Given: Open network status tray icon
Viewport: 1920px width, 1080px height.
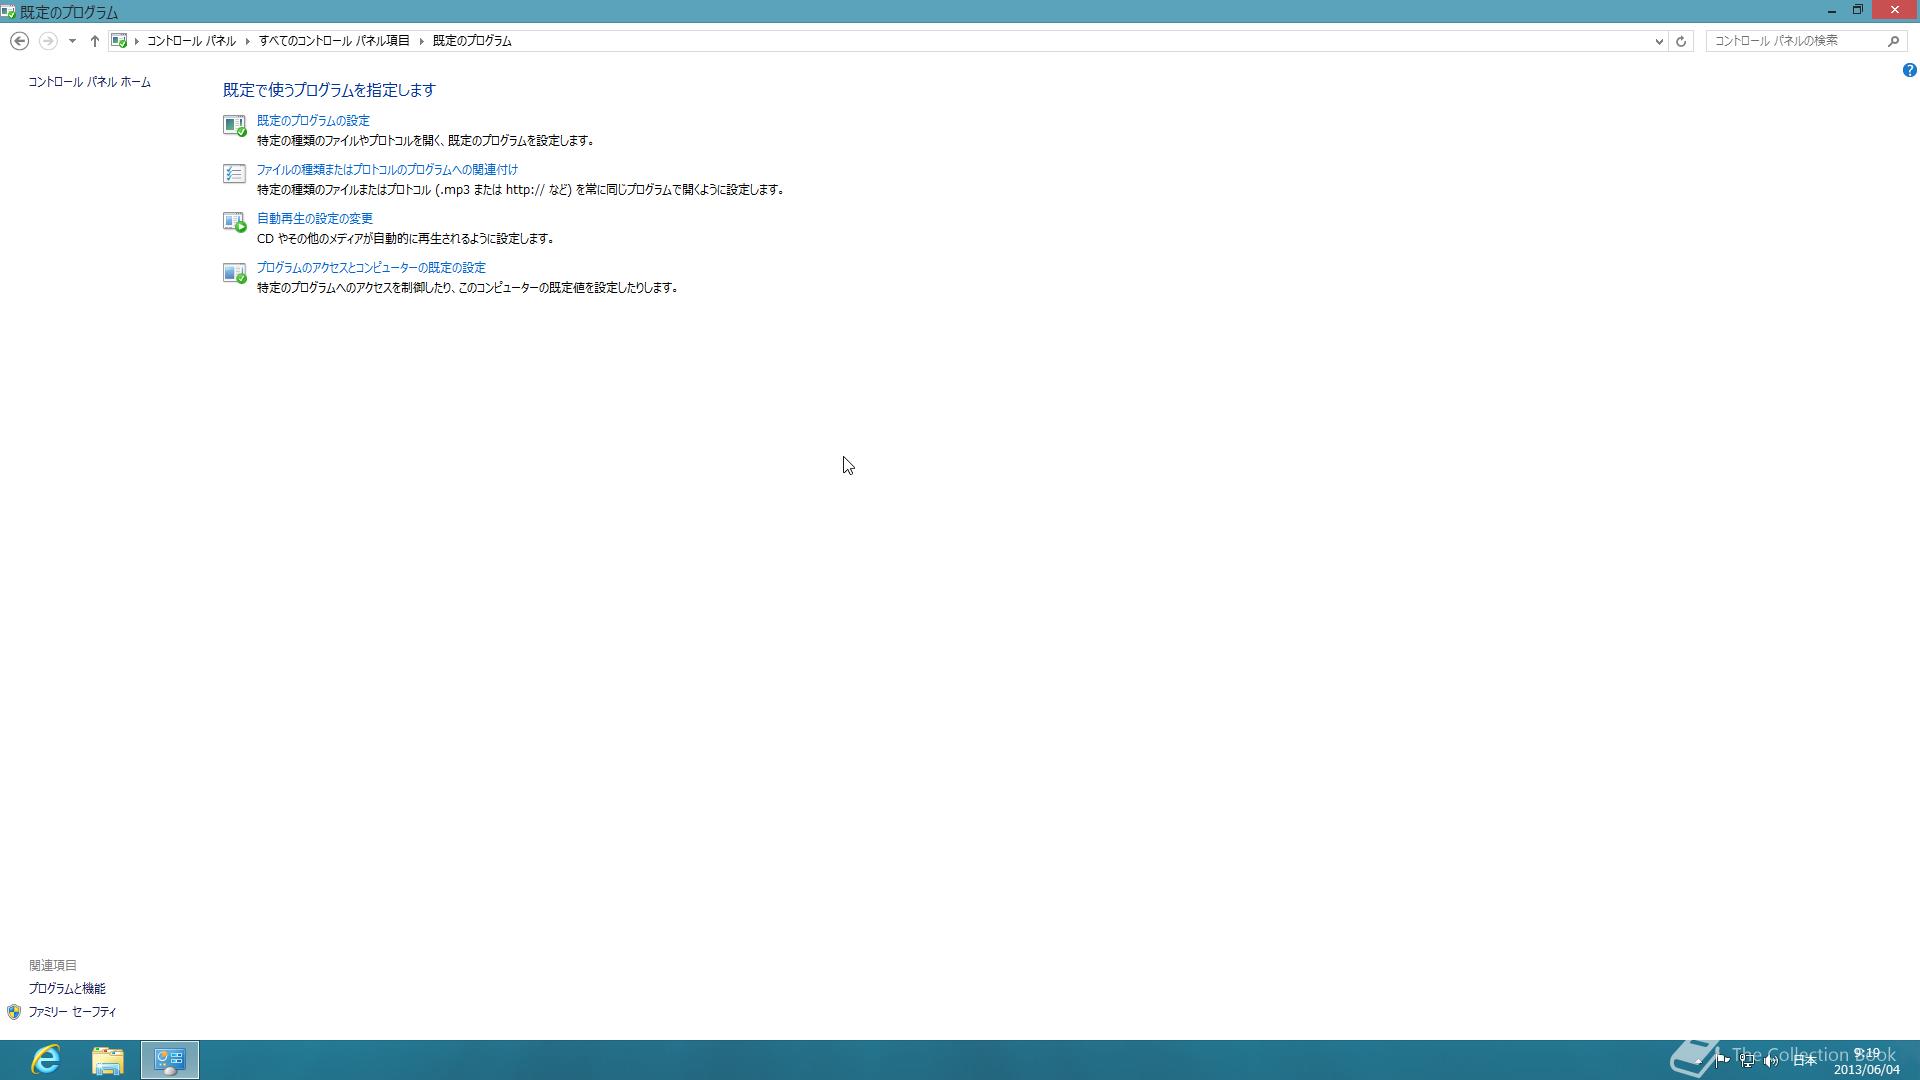Looking at the screenshot, I should (x=1746, y=1060).
